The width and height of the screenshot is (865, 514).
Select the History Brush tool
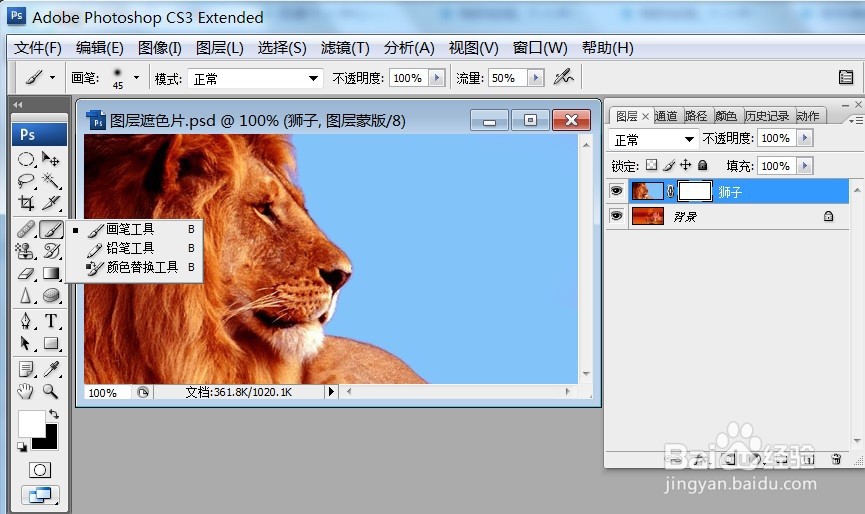[x=51, y=251]
